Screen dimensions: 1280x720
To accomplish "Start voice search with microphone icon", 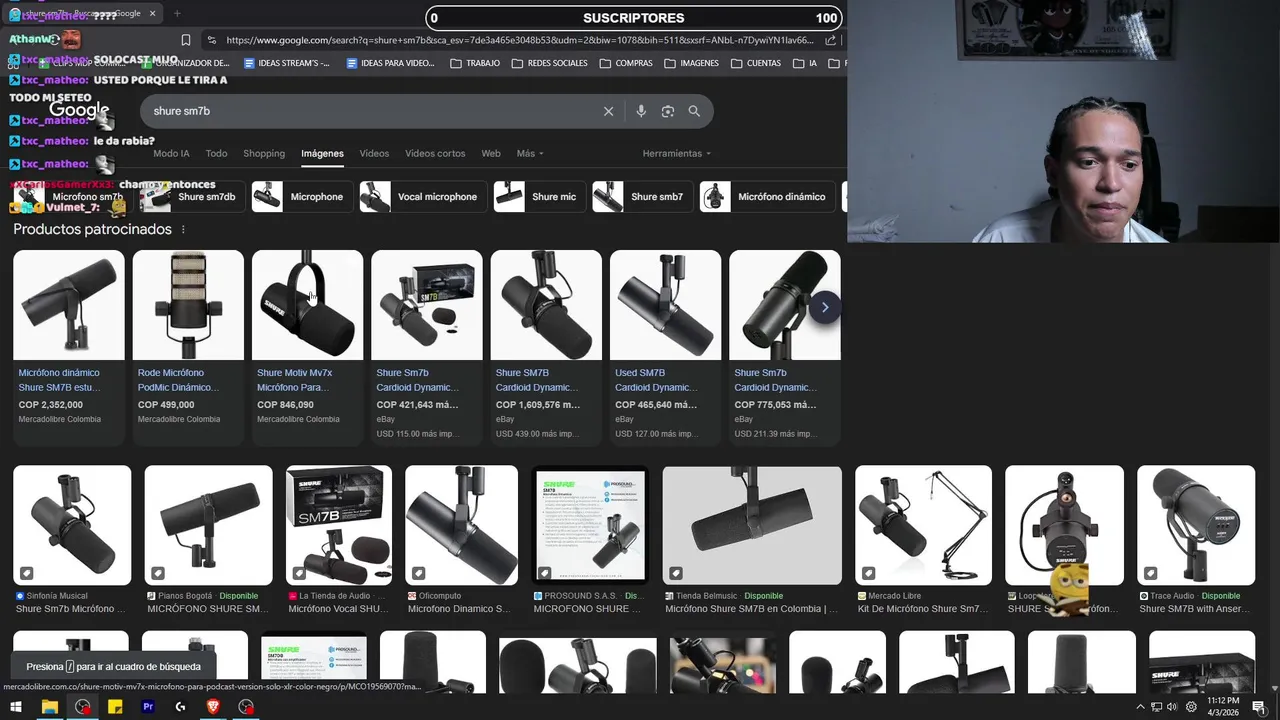I will 641,111.
